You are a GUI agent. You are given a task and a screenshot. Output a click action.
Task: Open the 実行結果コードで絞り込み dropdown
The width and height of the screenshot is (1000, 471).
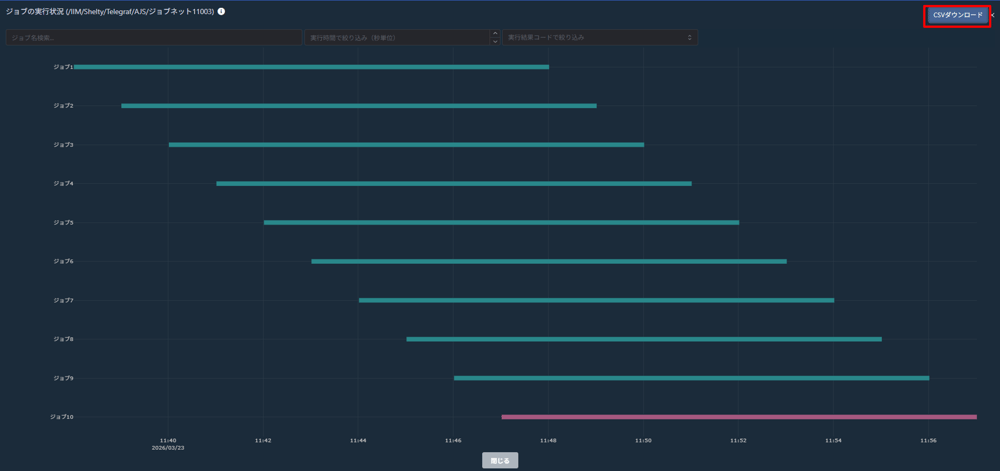click(x=599, y=38)
